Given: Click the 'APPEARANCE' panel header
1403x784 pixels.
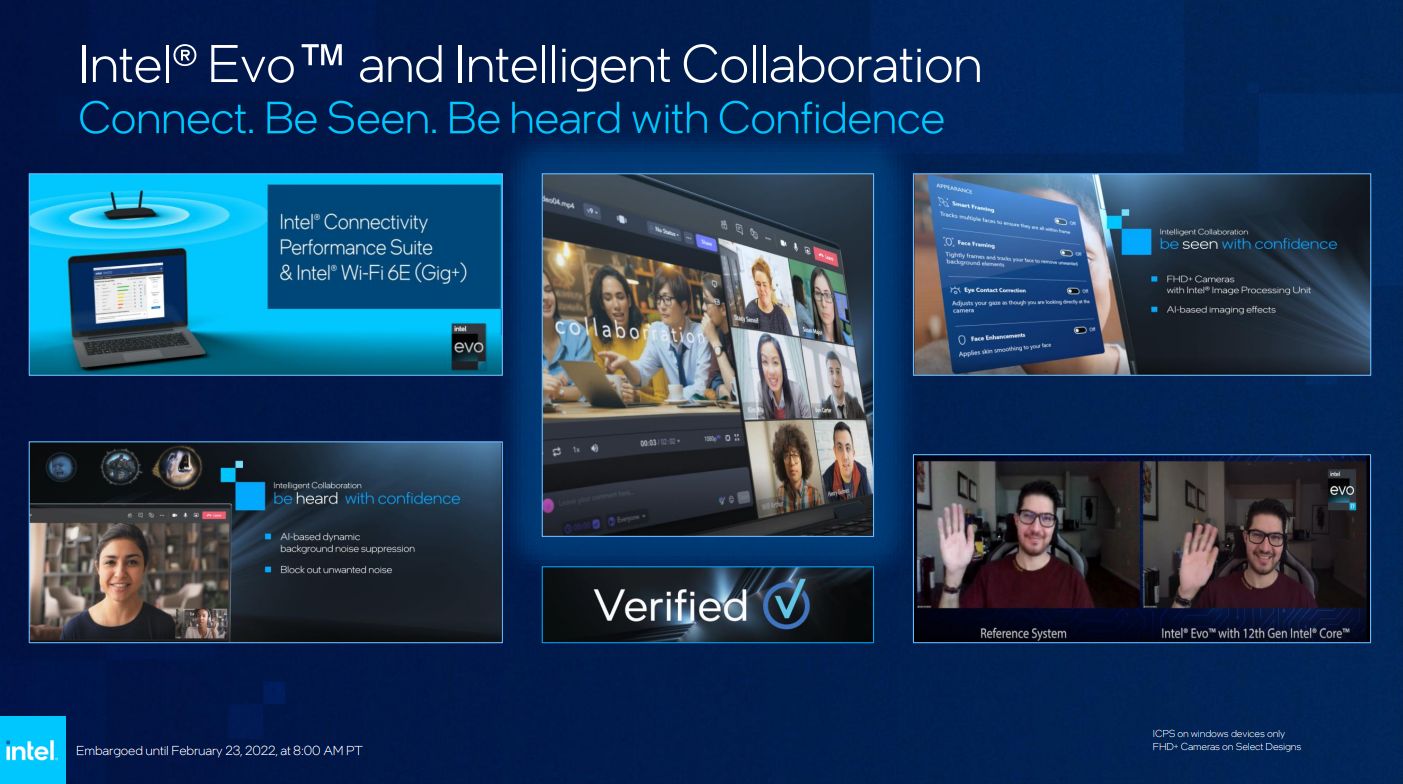Looking at the screenshot, I should tap(954, 188).
